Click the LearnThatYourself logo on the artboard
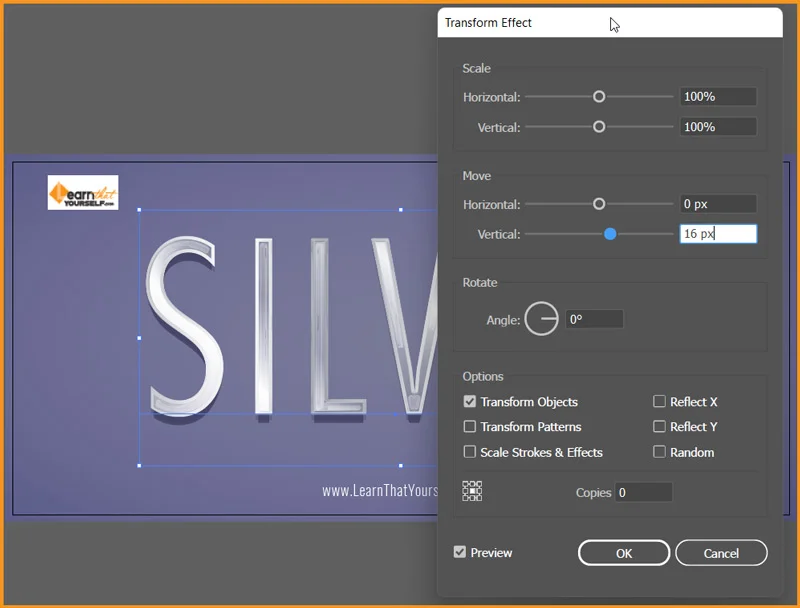The image size is (800, 608). 83,192
